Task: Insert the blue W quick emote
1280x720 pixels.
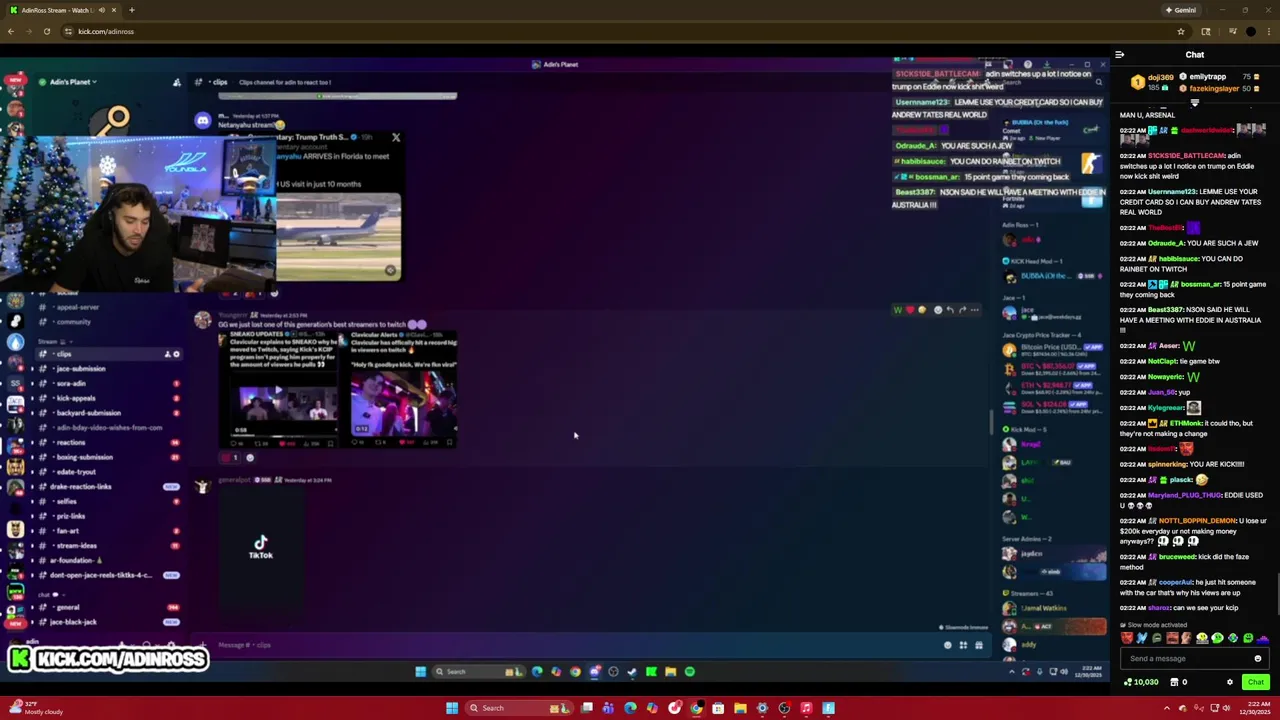Action: point(1142,638)
